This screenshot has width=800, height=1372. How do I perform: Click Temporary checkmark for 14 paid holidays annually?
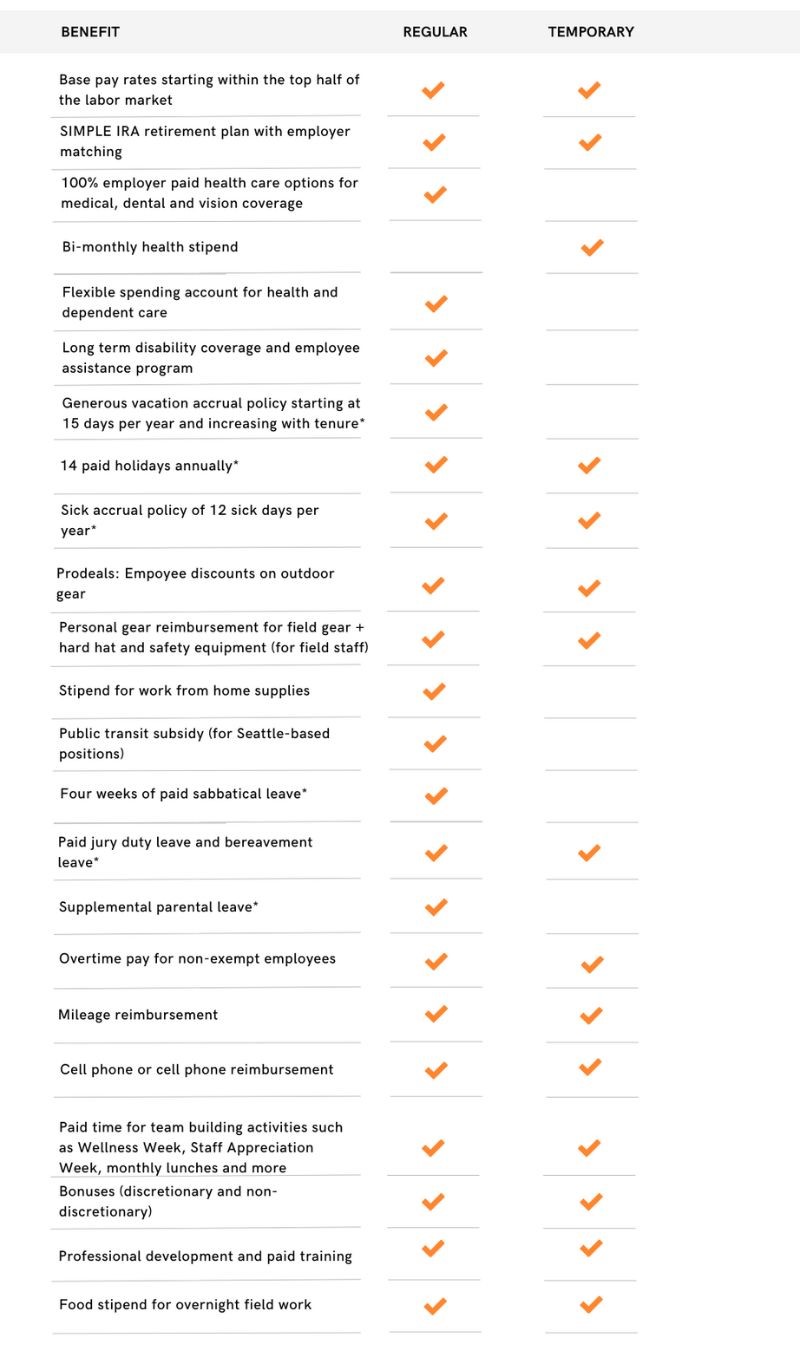tap(590, 465)
